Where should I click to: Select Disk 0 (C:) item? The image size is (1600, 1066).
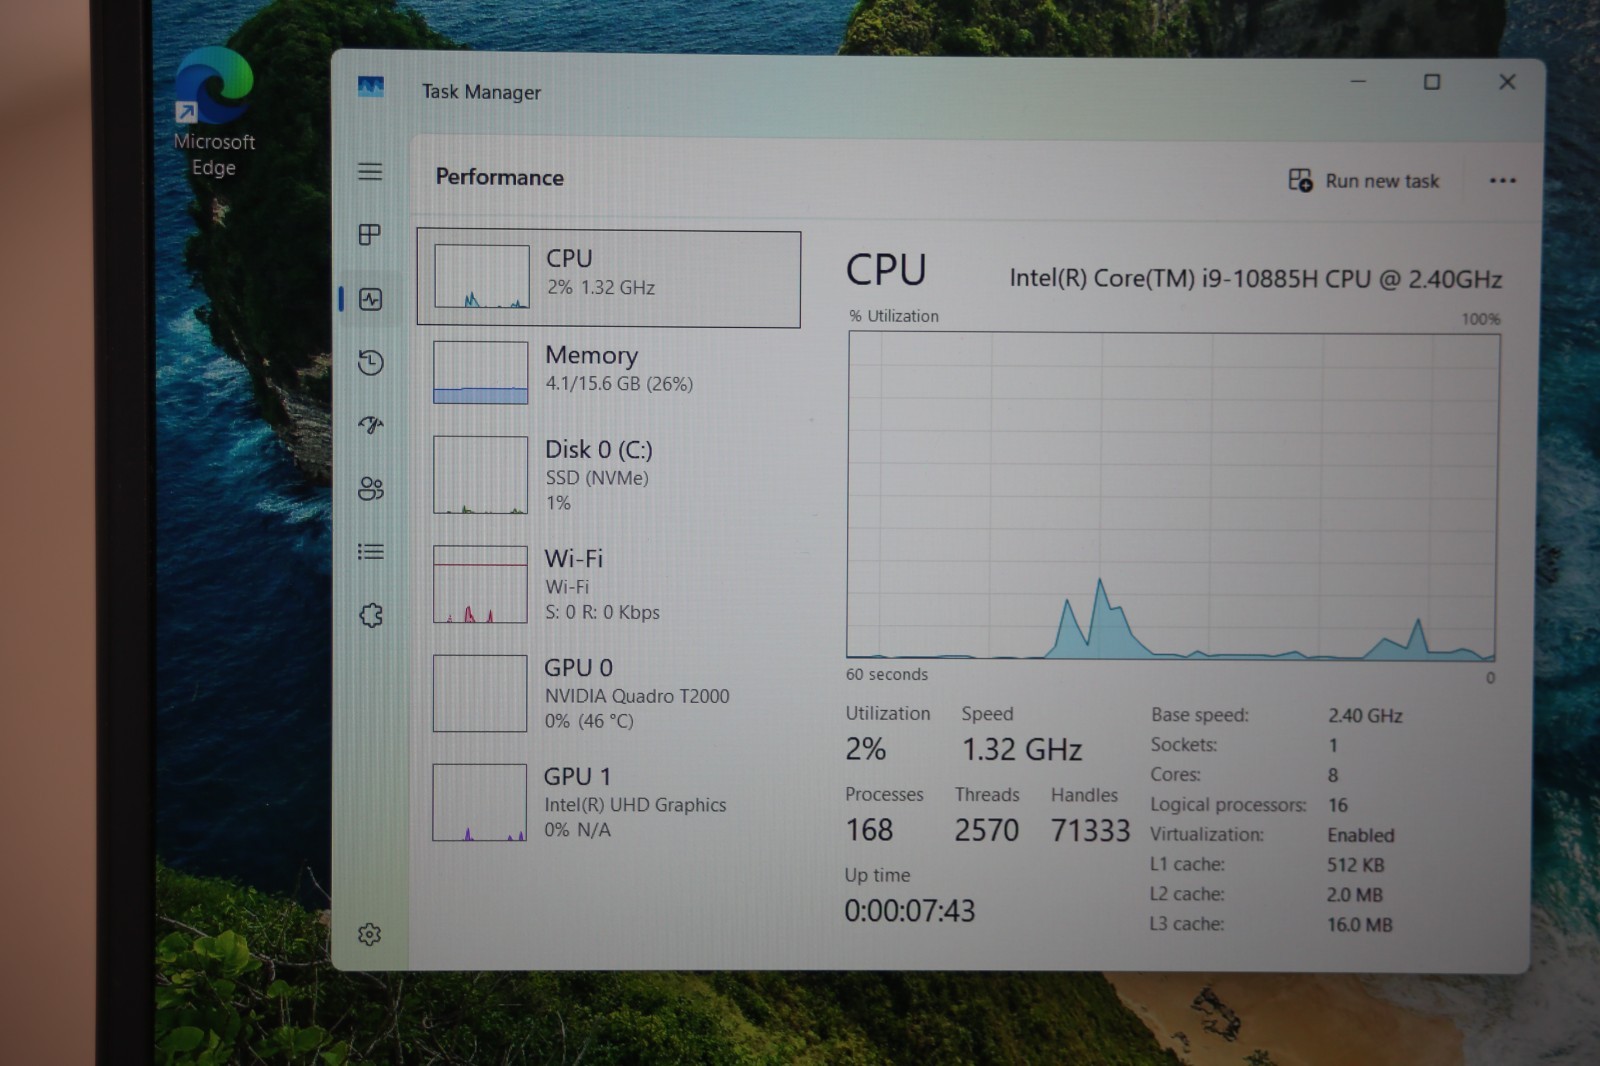608,474
